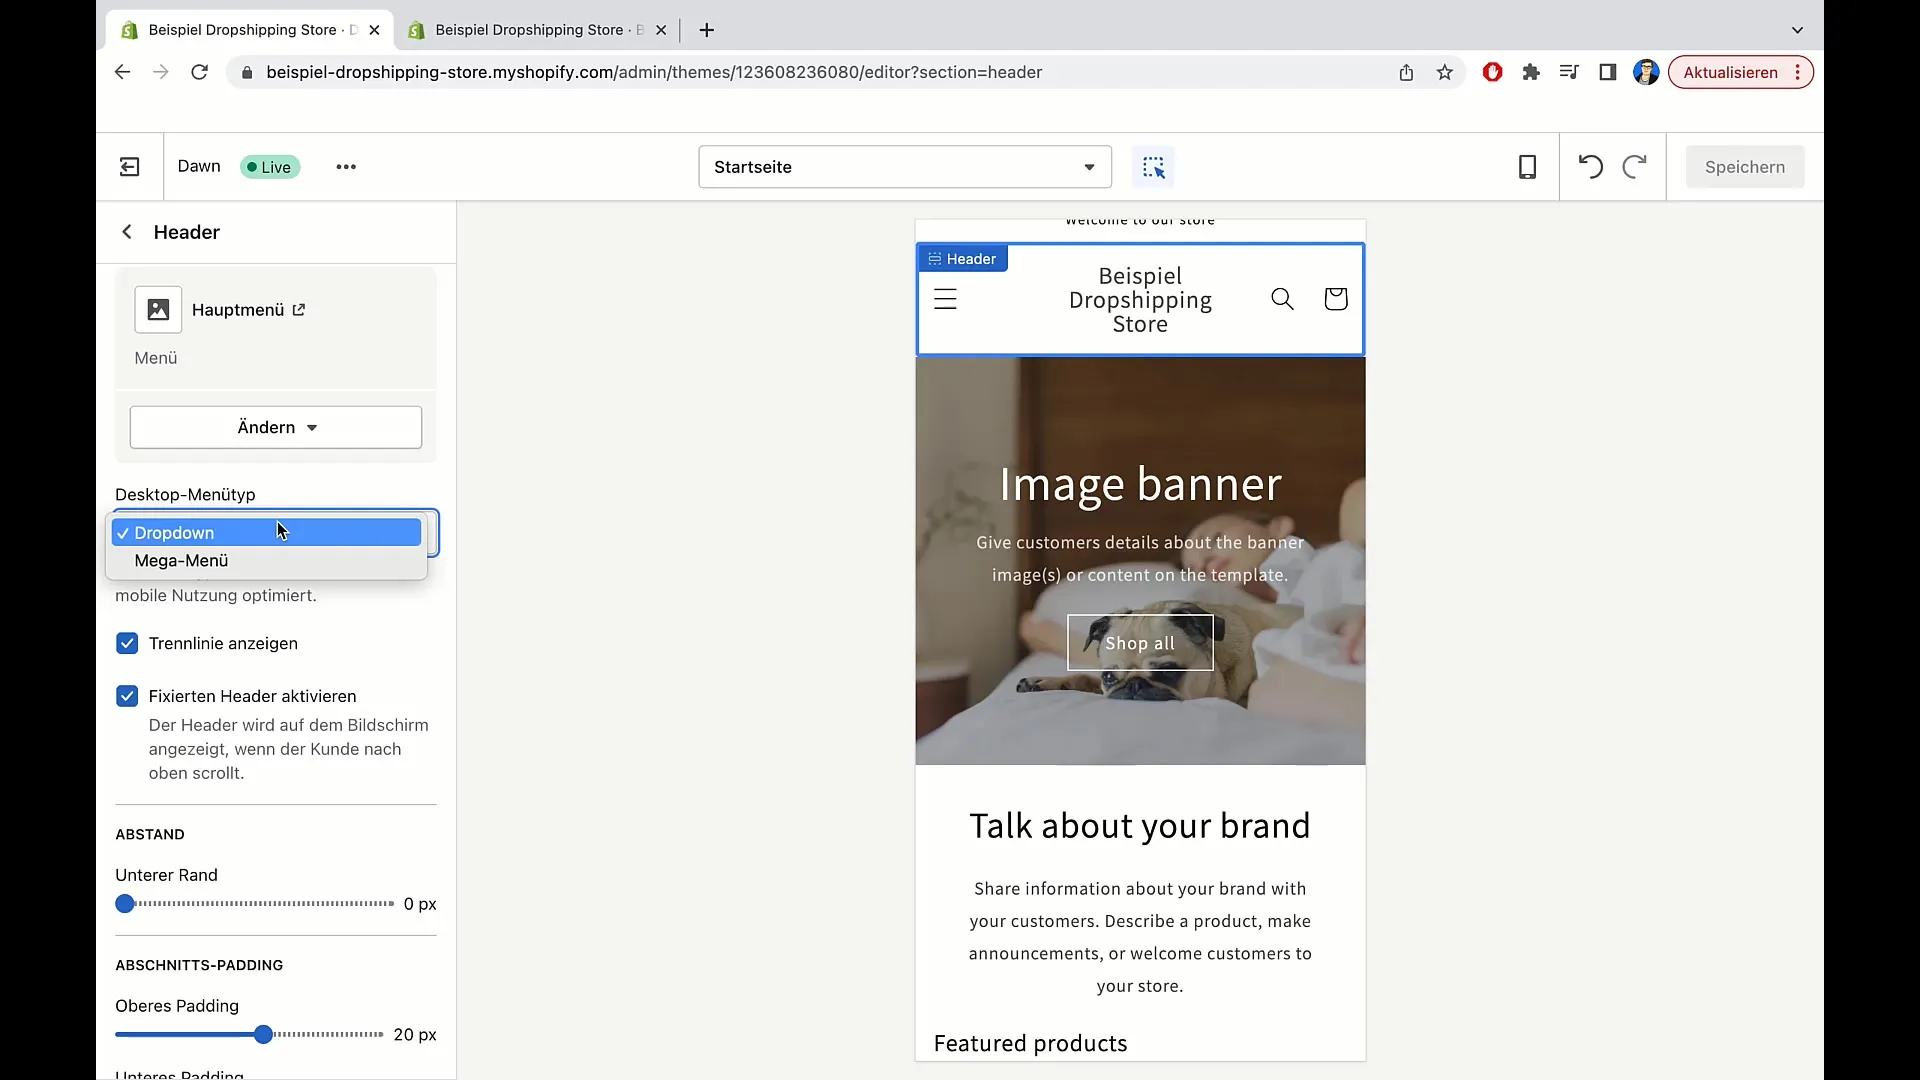Click Beispiel Dropshipping Store title in preview
This screenshot has height=1080, width=1920.
[x=1140, y=300]
